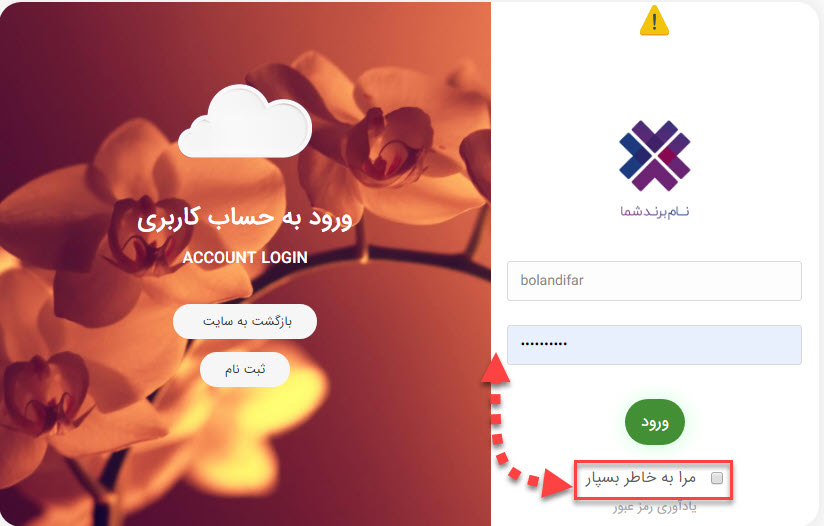This screenshot has width=824, height=526.
Task: Click the مرا به خاطر بسپار label text
Action: (x=641, y=478)
